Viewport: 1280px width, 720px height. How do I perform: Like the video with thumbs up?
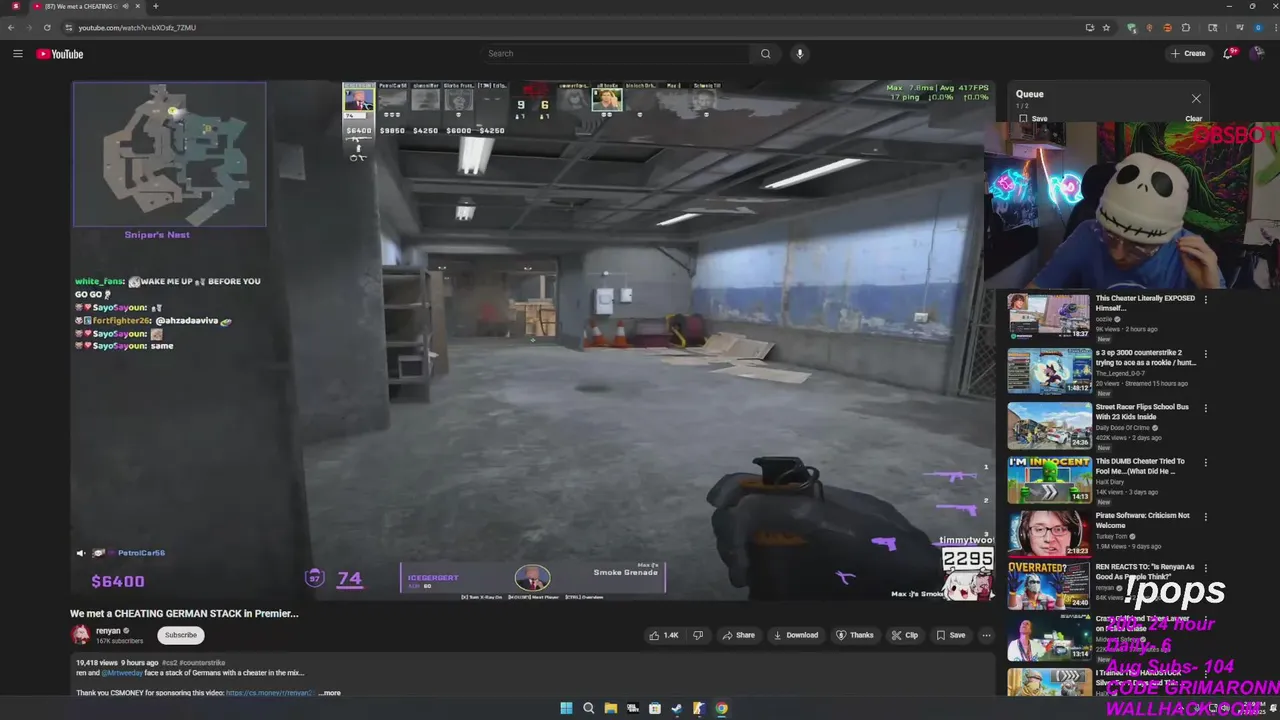coord(662,635)
